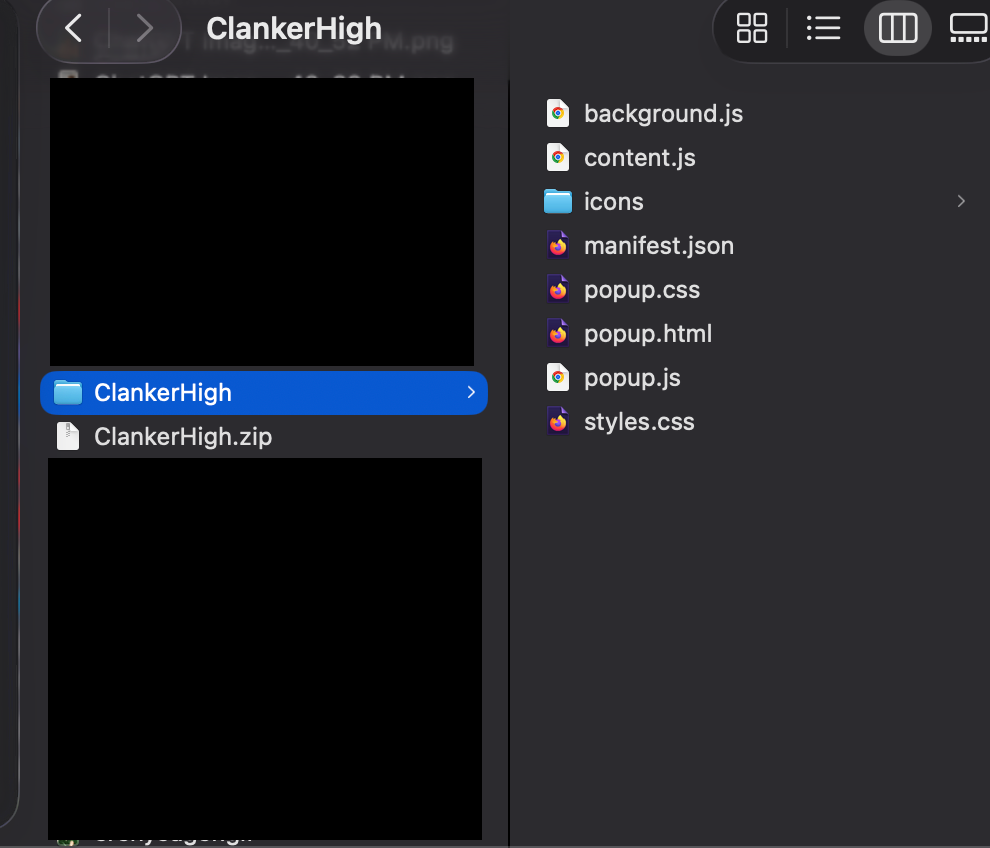Click the ClankerHigh folder icon in the left column

point(68,393)
